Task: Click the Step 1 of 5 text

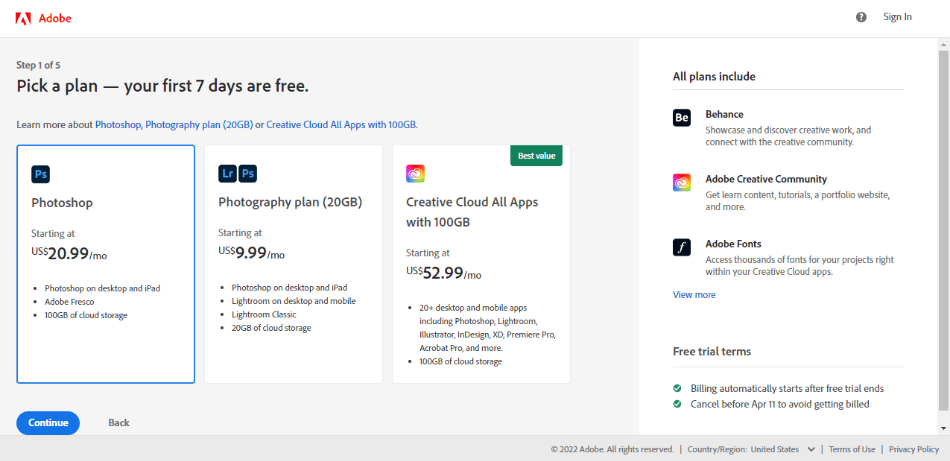Action: [x=38, y=64]
